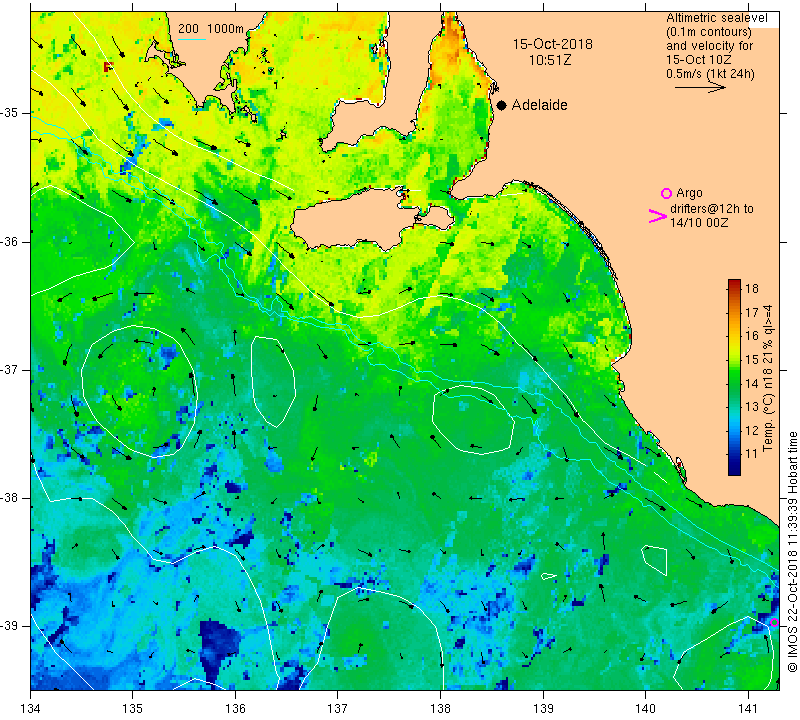Click the magenta Argo circle legend symbol
The image size is (800, 720).
point(666,193)
